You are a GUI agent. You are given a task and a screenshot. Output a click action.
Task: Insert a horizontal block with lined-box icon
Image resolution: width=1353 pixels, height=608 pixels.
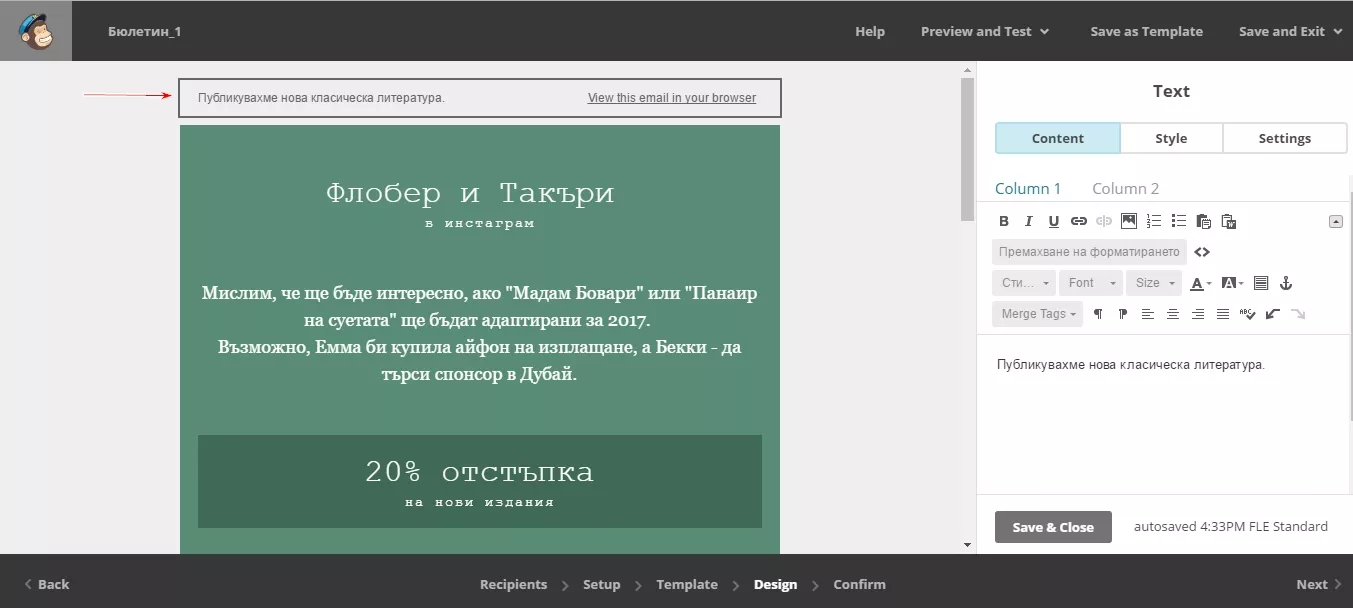click(x=1261, y=283)
